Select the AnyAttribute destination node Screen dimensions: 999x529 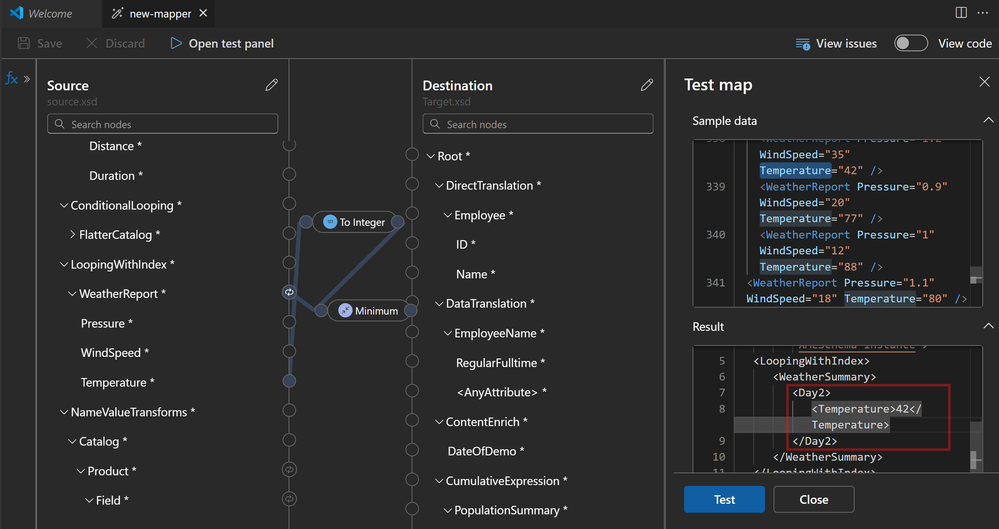click(502, 392)
